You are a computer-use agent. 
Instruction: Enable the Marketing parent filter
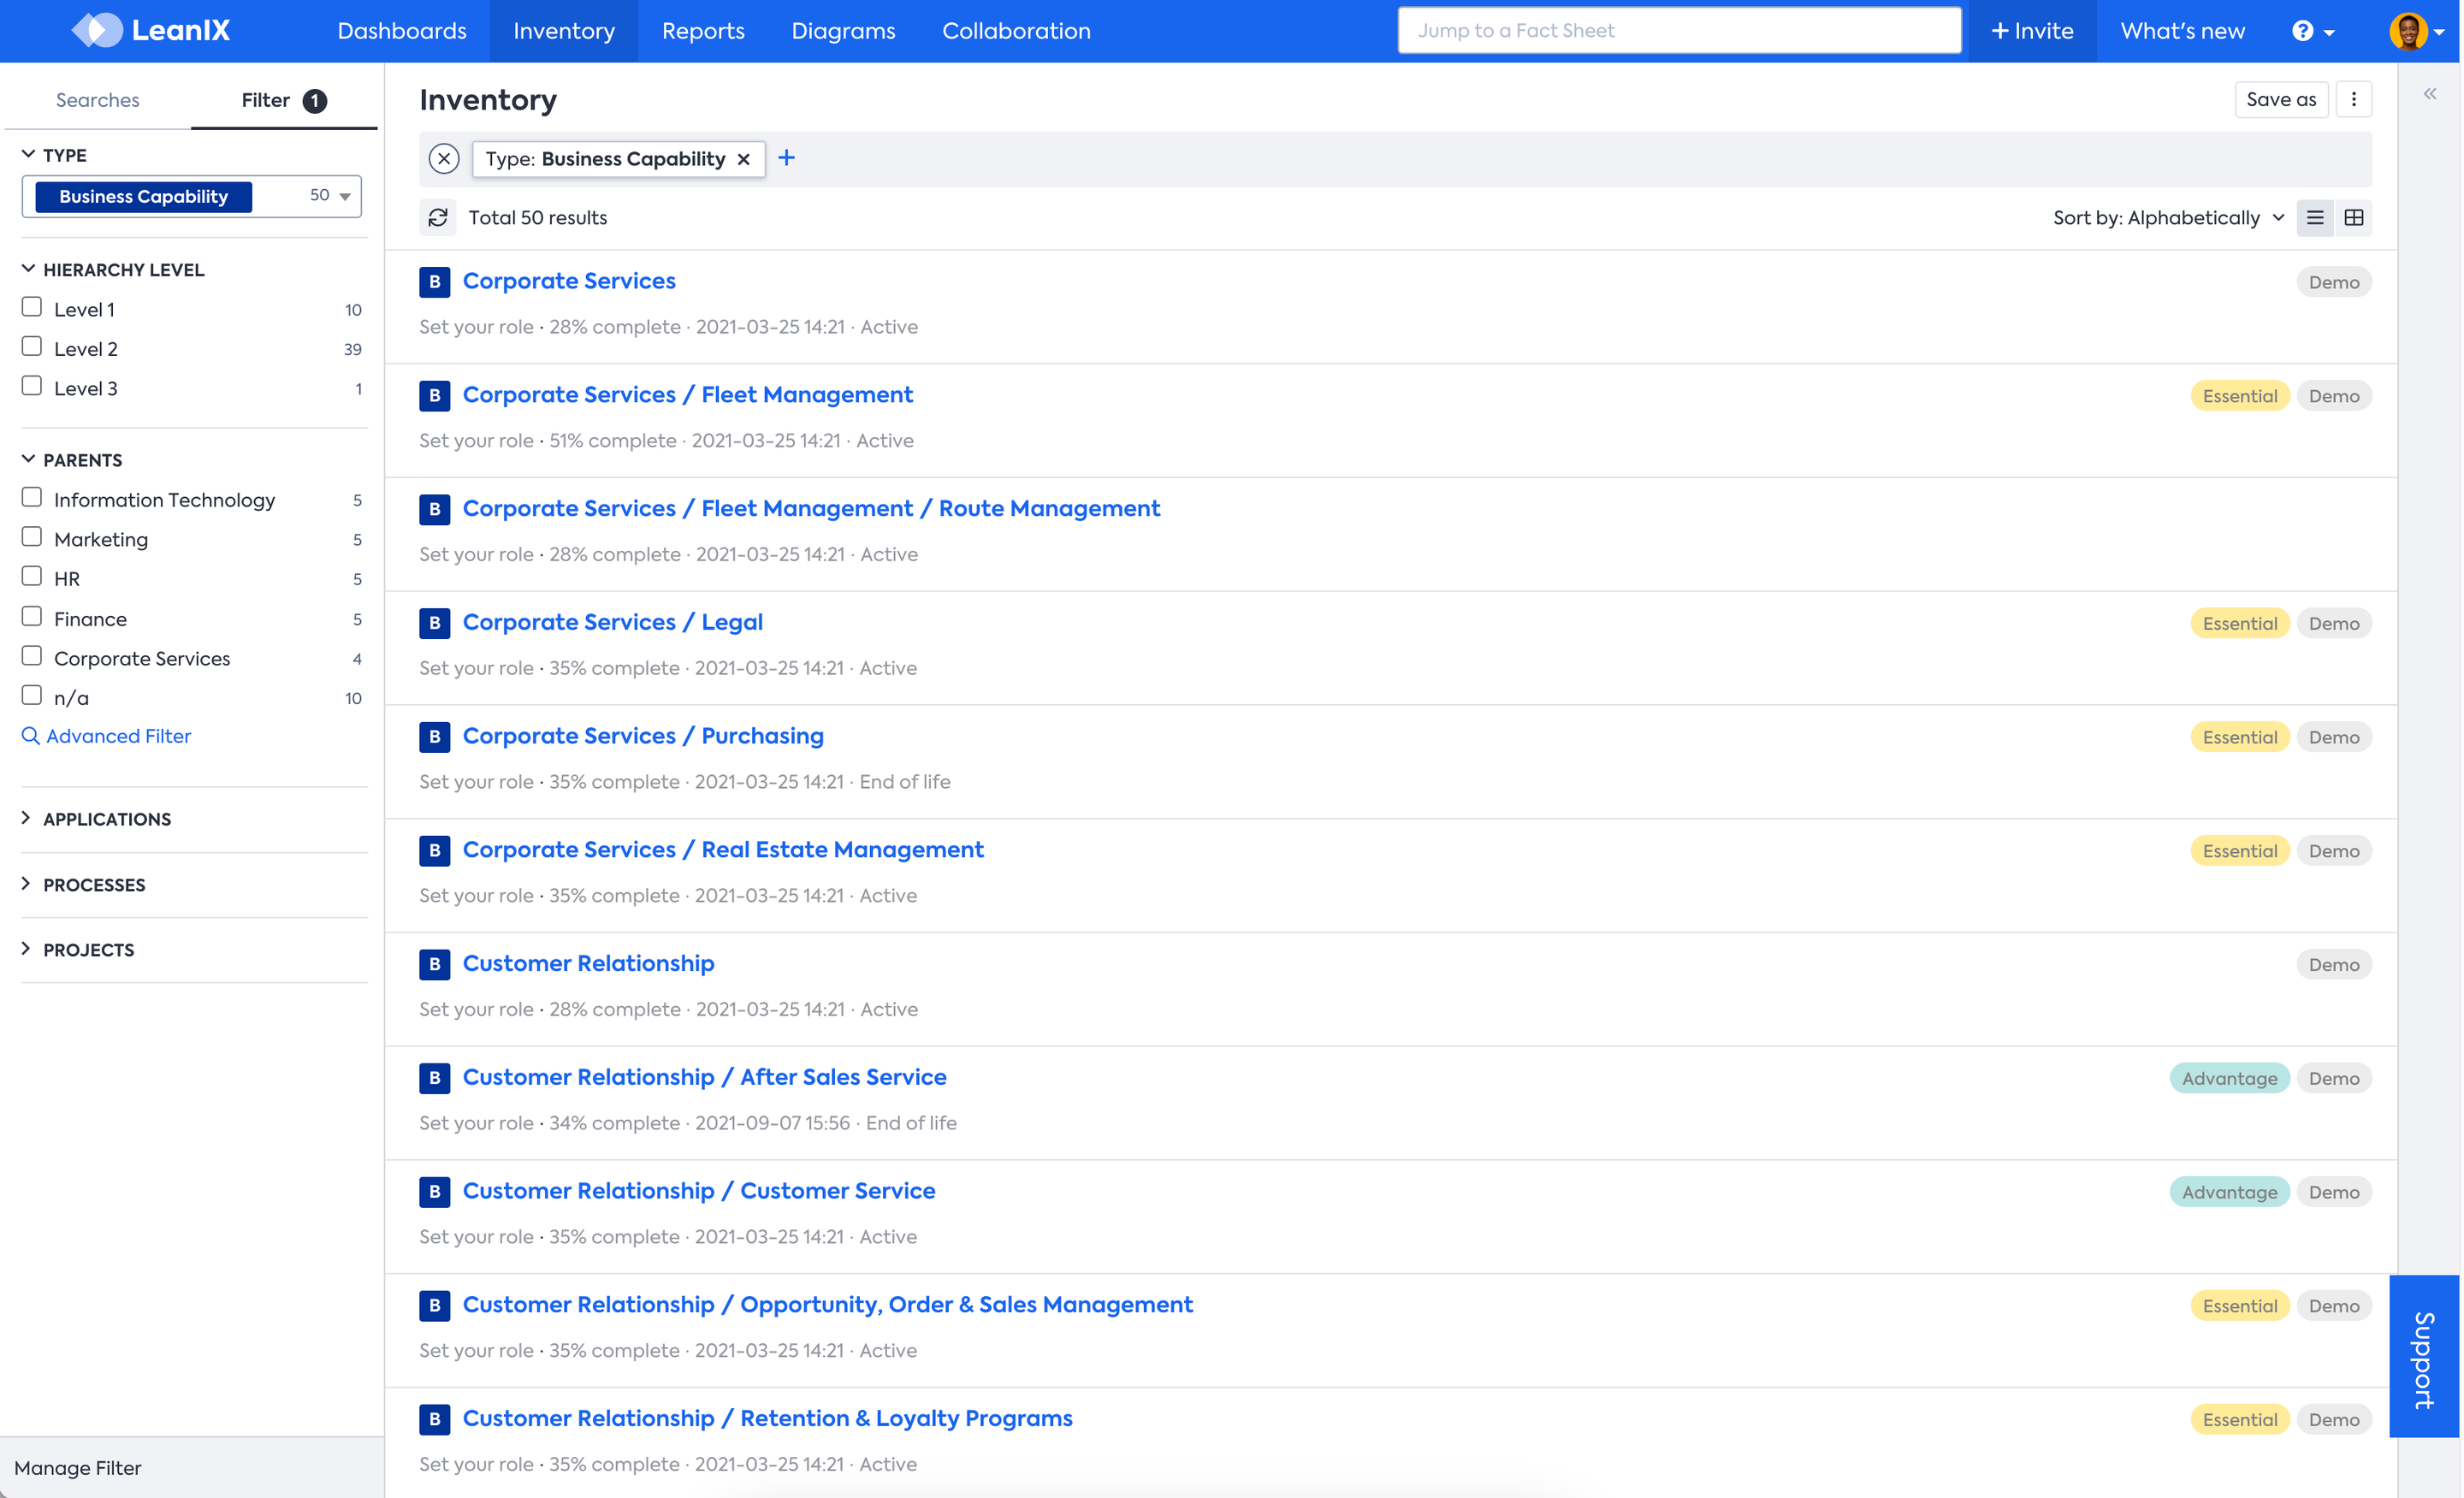32,537
